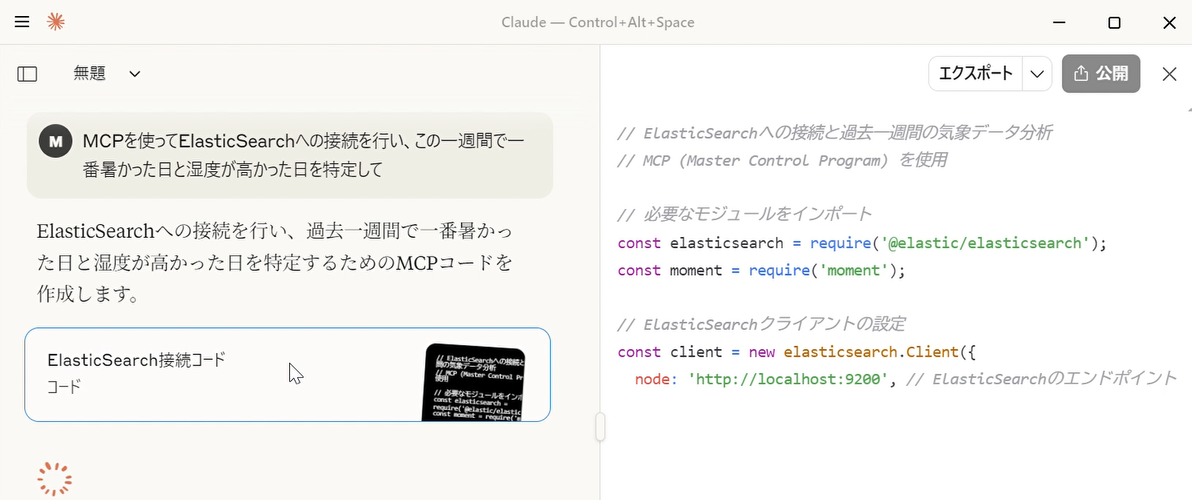Screen dimensions: 1192x500
Task: Minimize the Claude window
Action: 1058,23
